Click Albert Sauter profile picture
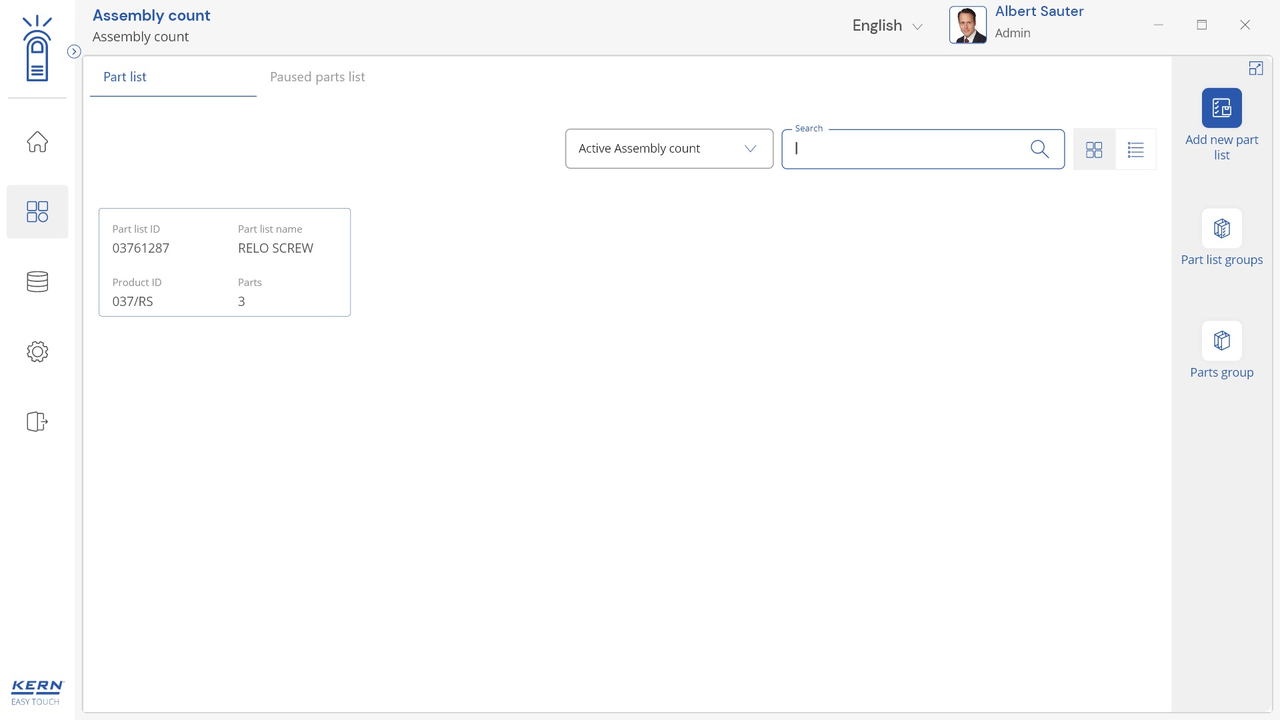This screenshot has width=1280, height=720. point(967,26)
